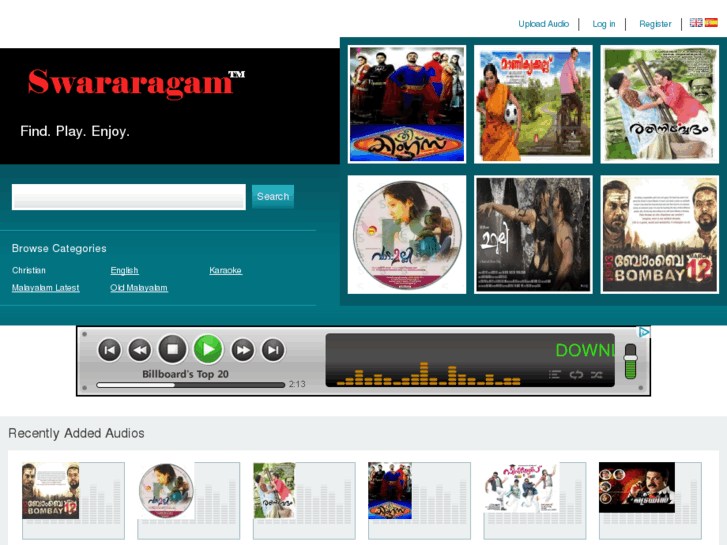The width and height of the screenshot is (727, 545).
Task: Open recently added dancing group audio thumbnail
Action: click(x=521, y=487)
